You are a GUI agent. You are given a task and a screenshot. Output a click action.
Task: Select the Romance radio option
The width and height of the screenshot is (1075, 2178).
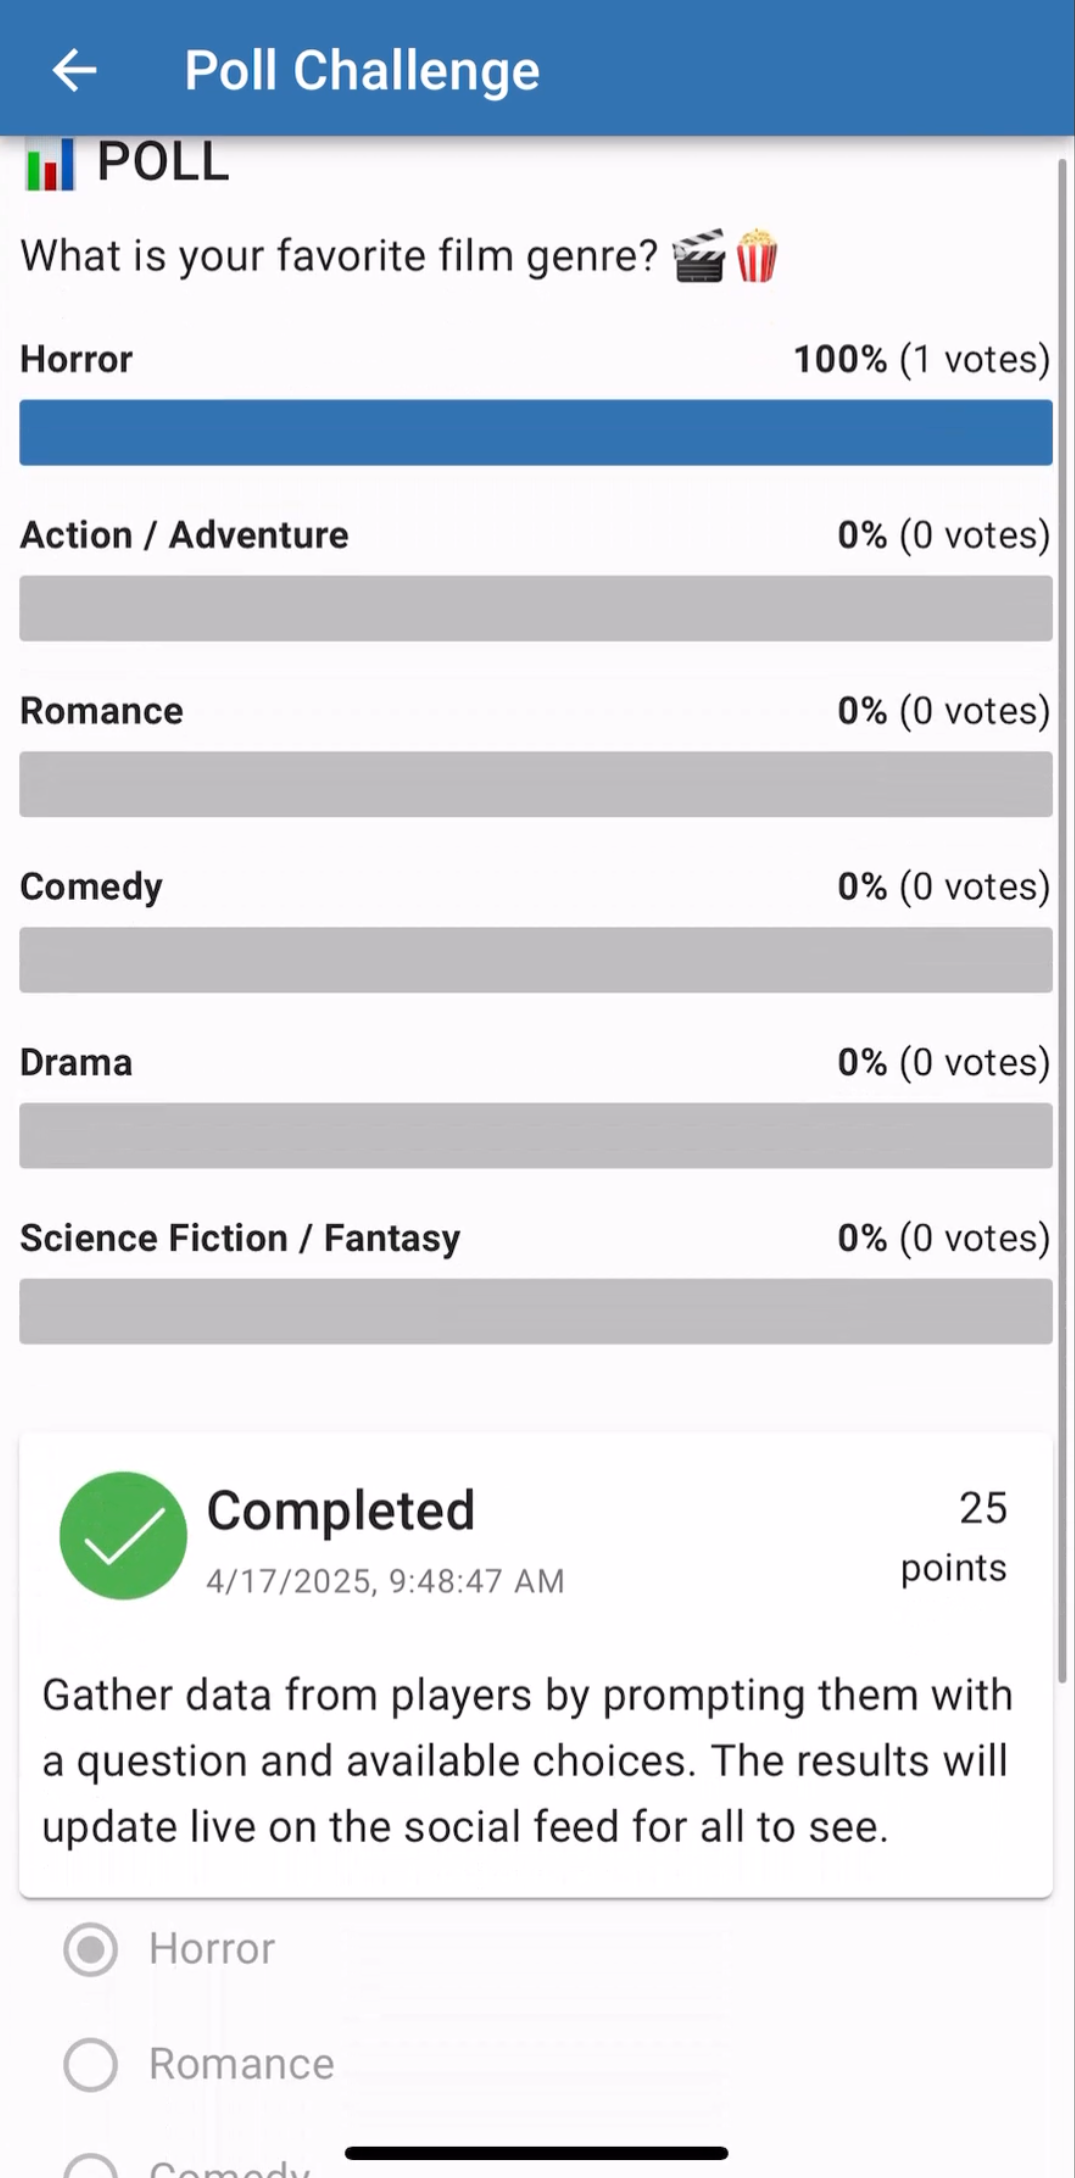(x=91, y=2064)
